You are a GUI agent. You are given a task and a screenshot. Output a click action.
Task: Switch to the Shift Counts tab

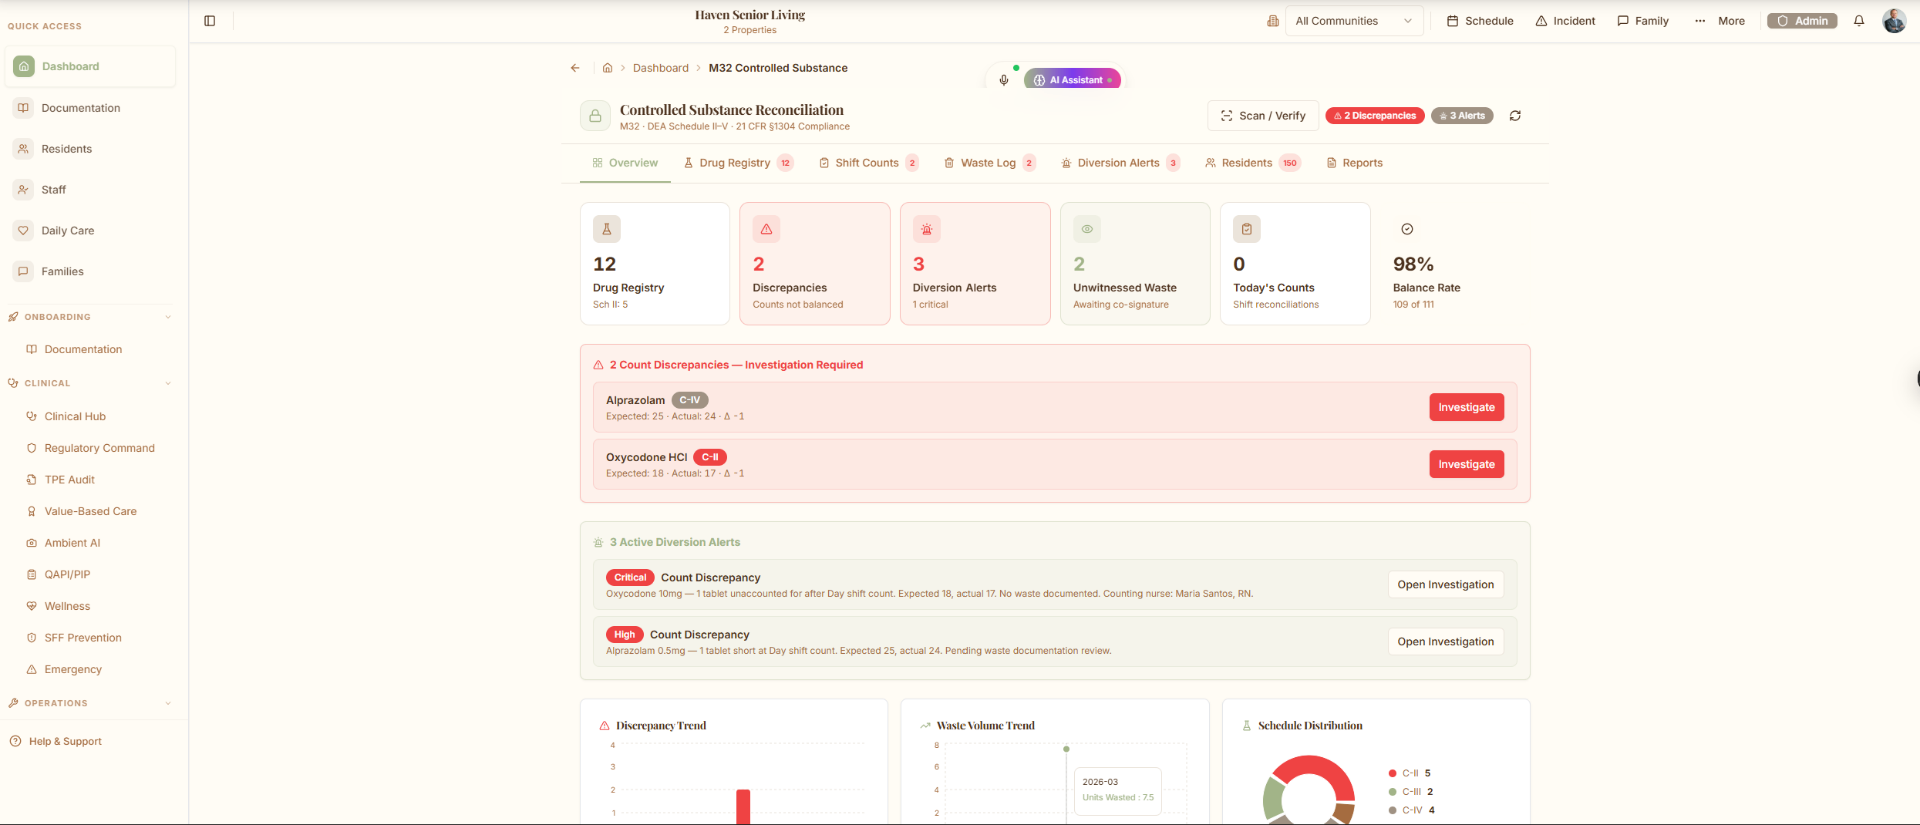coord(868,163)
